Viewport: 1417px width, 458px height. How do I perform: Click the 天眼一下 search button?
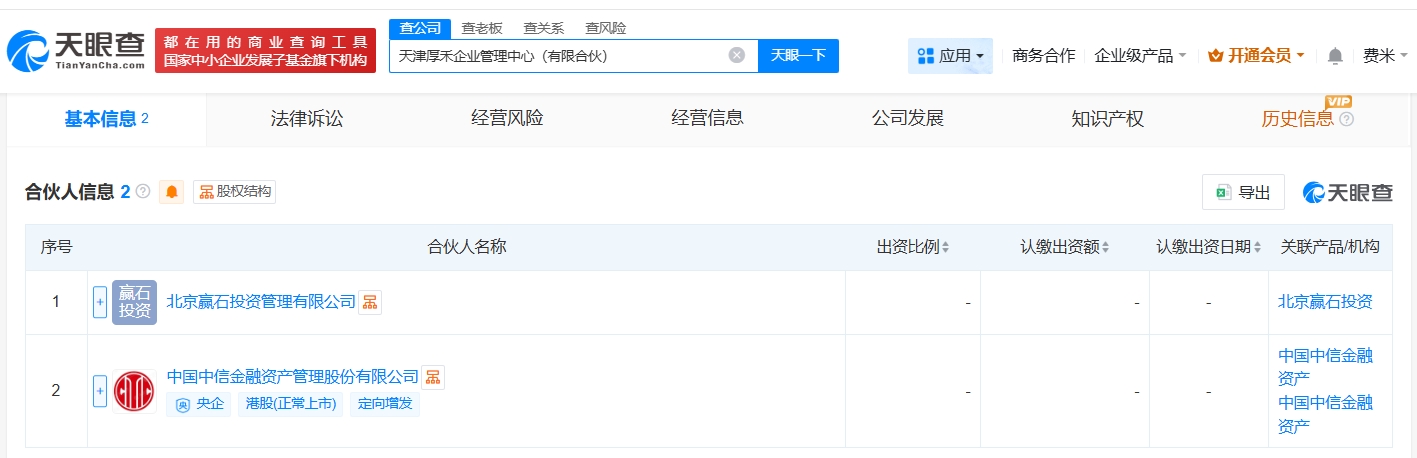[798, 56]
